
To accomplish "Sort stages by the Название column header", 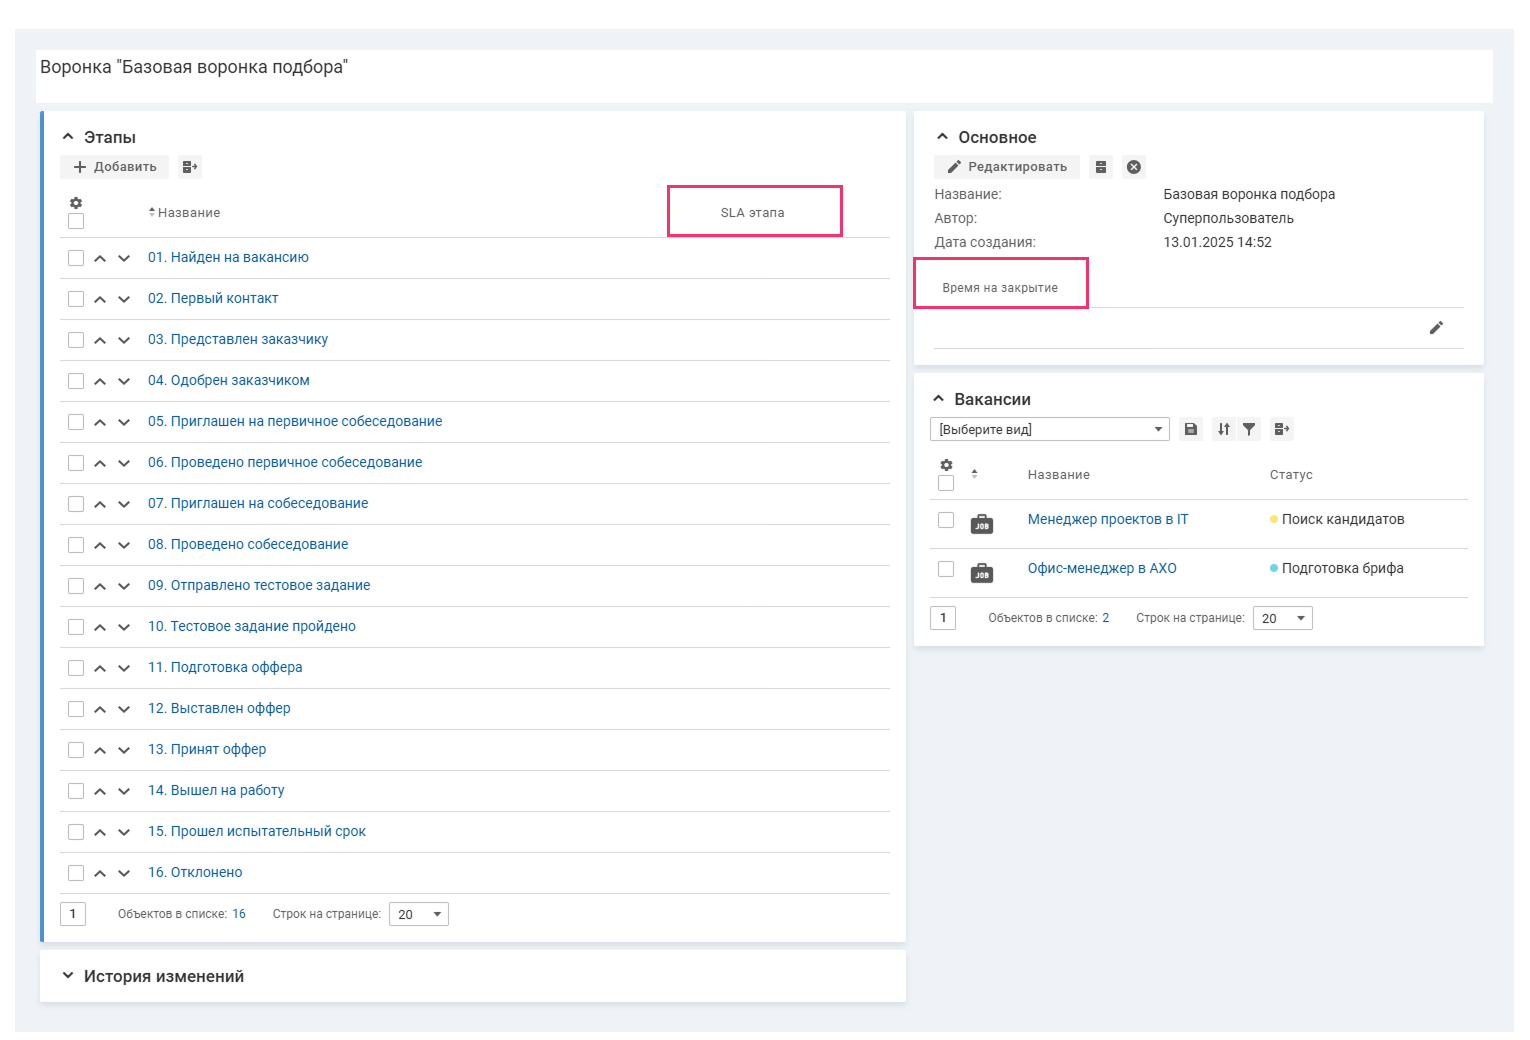I will pyautogui.click(x=188, y=213).
